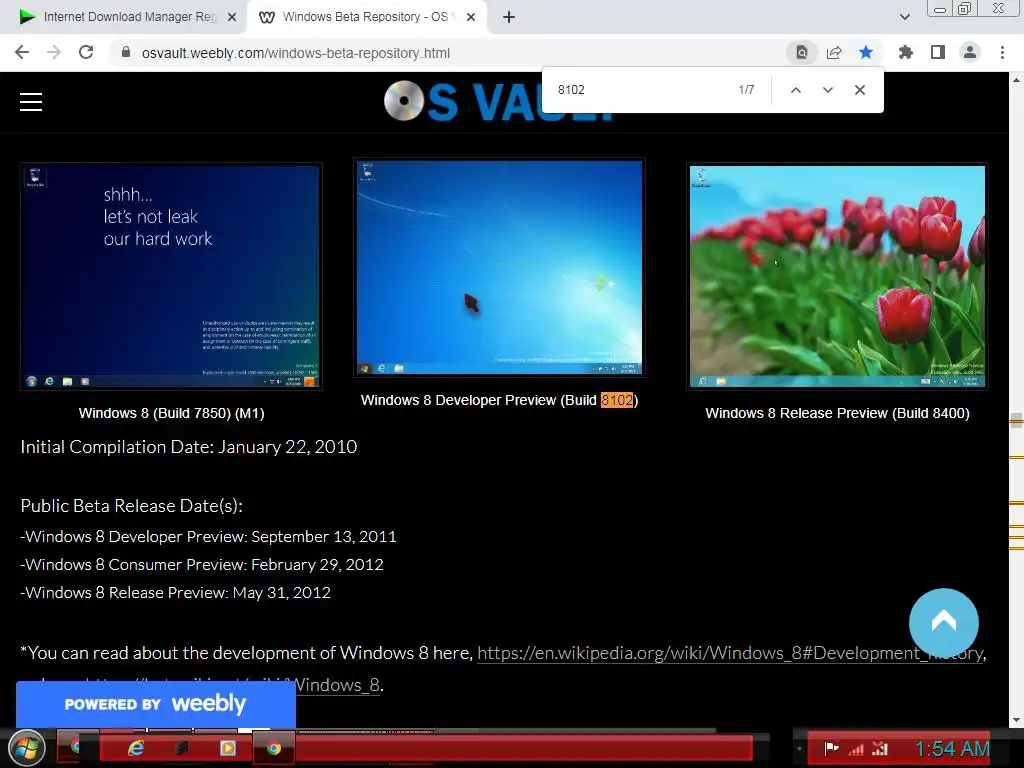Click the network signal tray icon
The image size is (1024, 768).
click(856, 749)
